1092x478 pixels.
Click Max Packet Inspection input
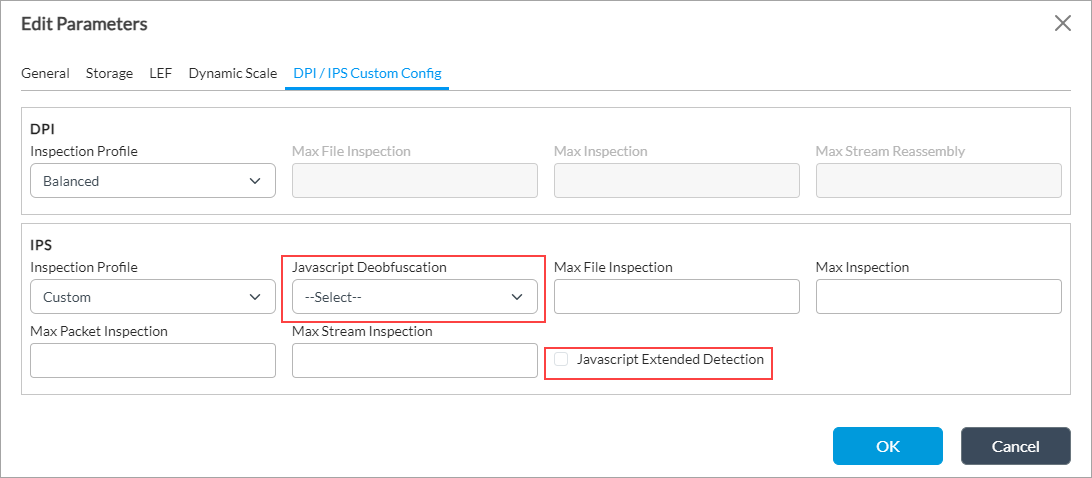(152, 361)
